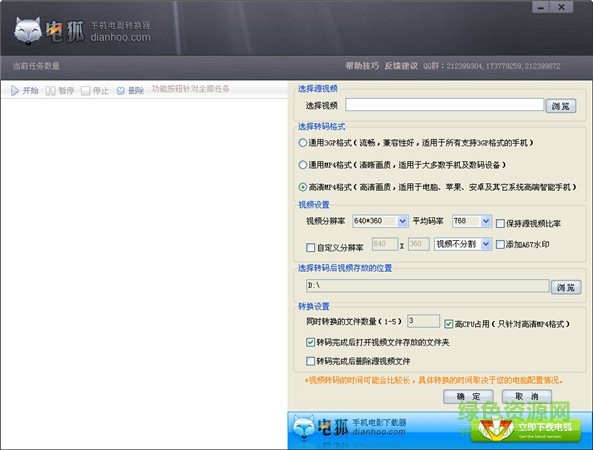Image resolution: width=593 pixels, height=450 pixels.
Task: Click the simultaneous file count field
Action: click(x=423, y=321)
